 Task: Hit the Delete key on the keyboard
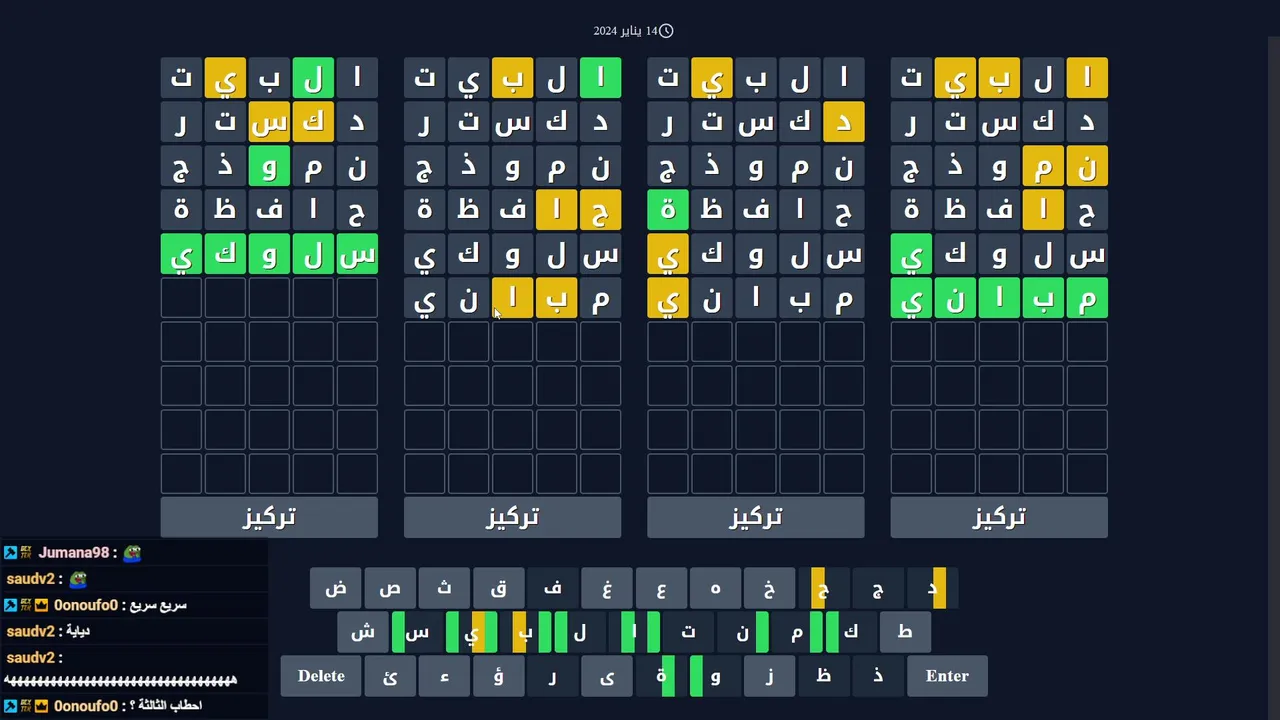point(321,676)
